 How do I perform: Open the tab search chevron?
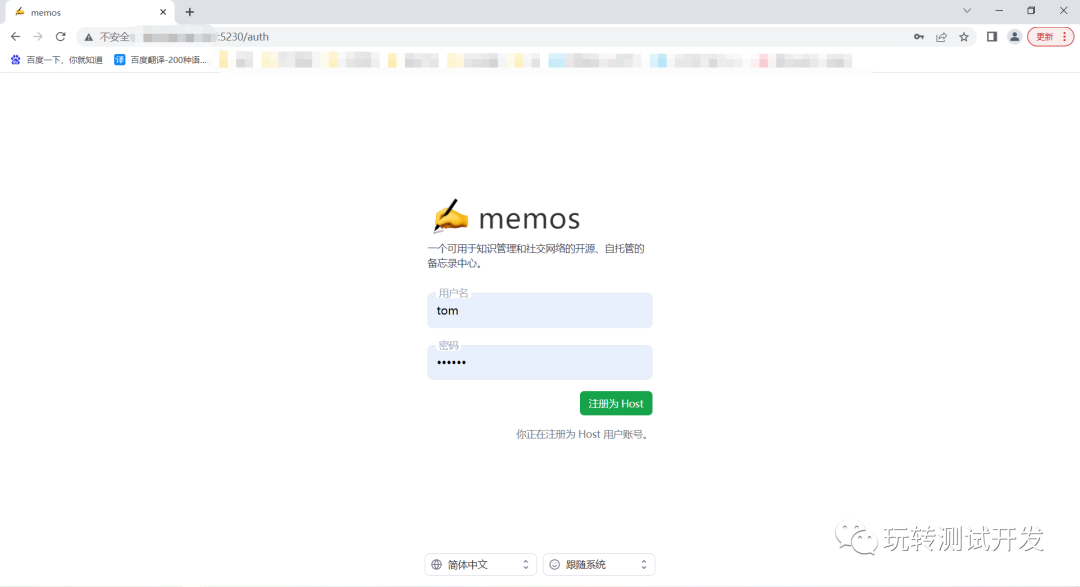click(966, 11)
